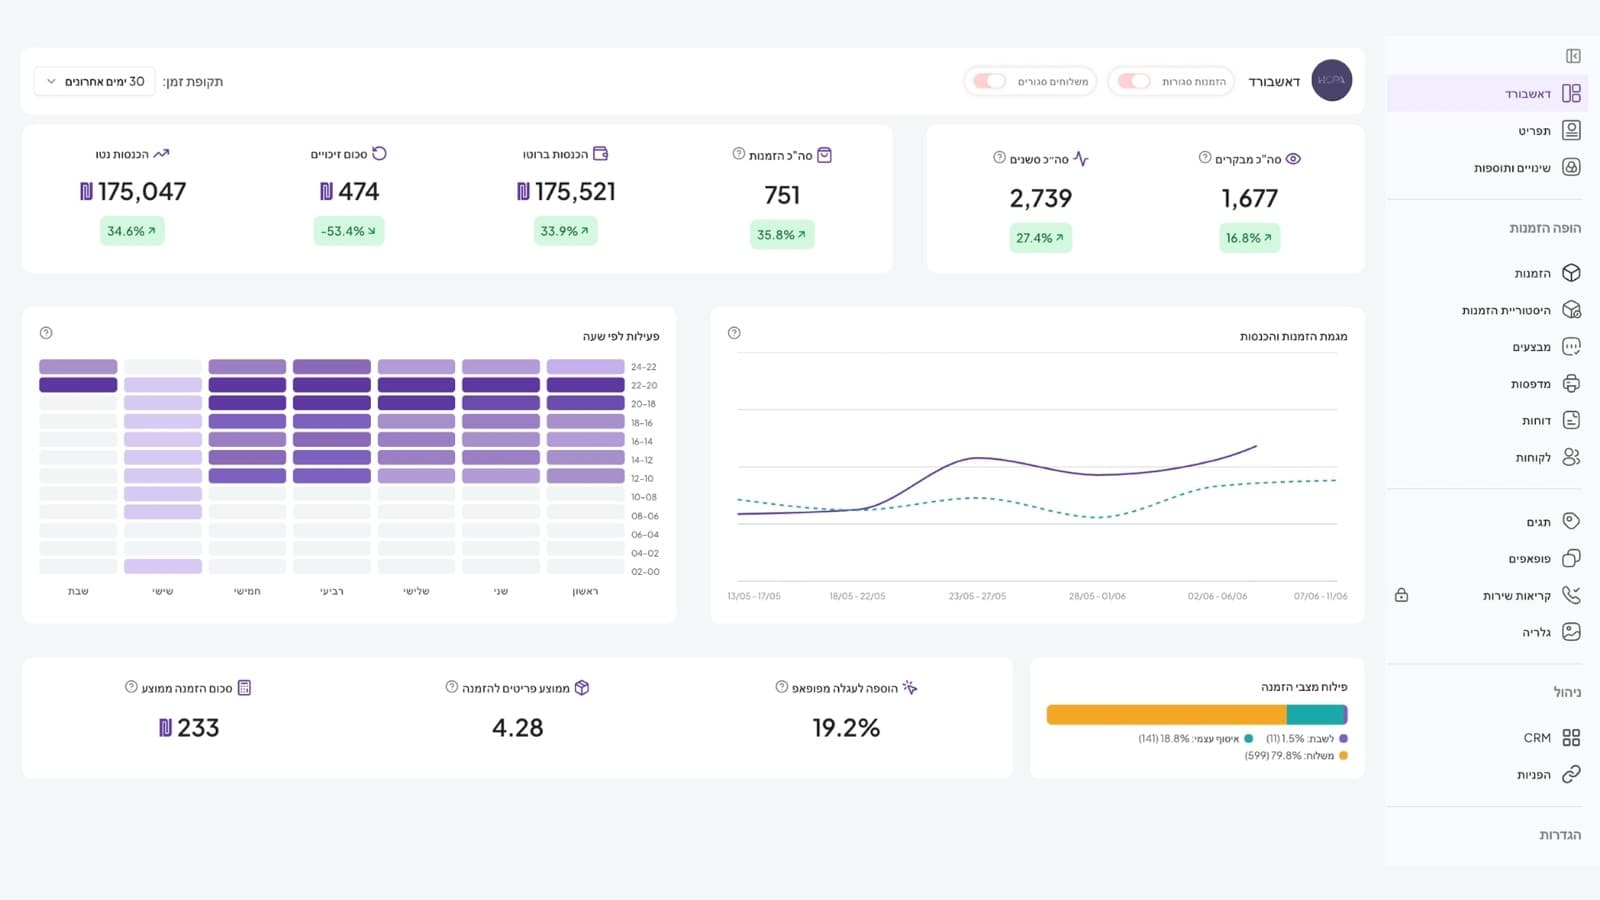The width and height of the screenshot is (1600, 900).
Task: Collapse the sidebar panel icon
Action: pos(1573,56)
